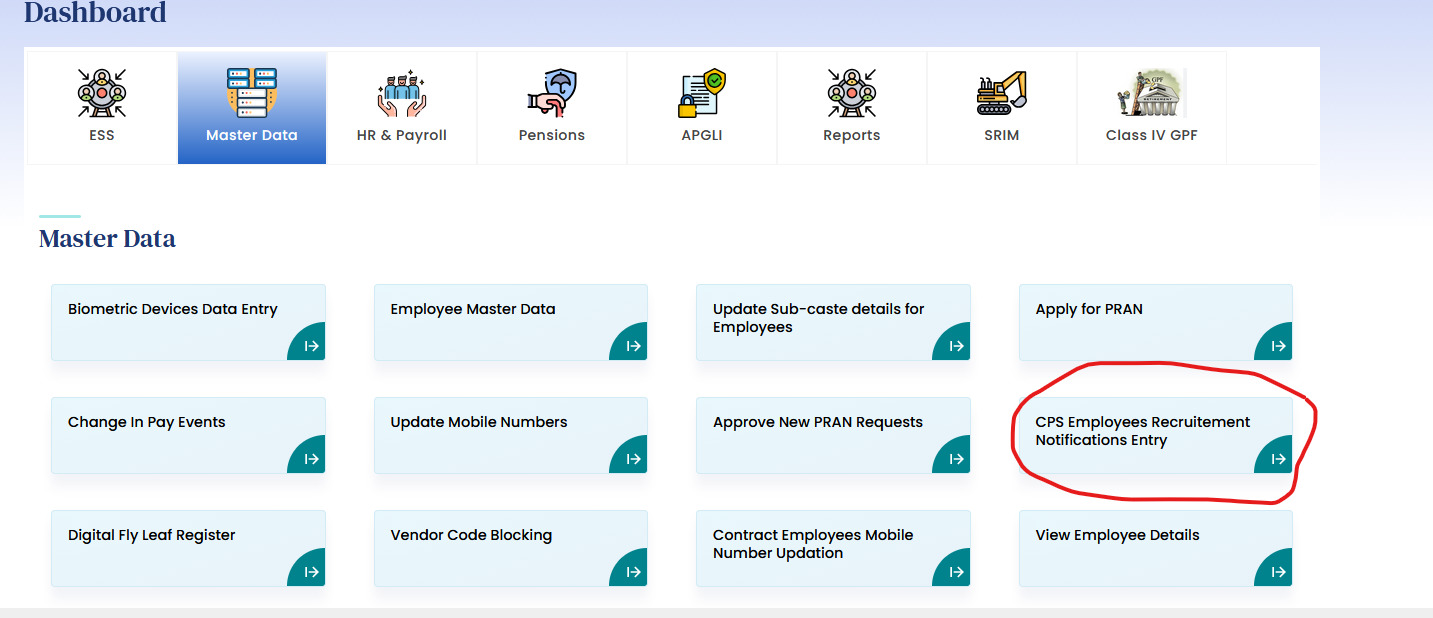Click arrow icon on Apply for PRAN card

coord(1277,346)
